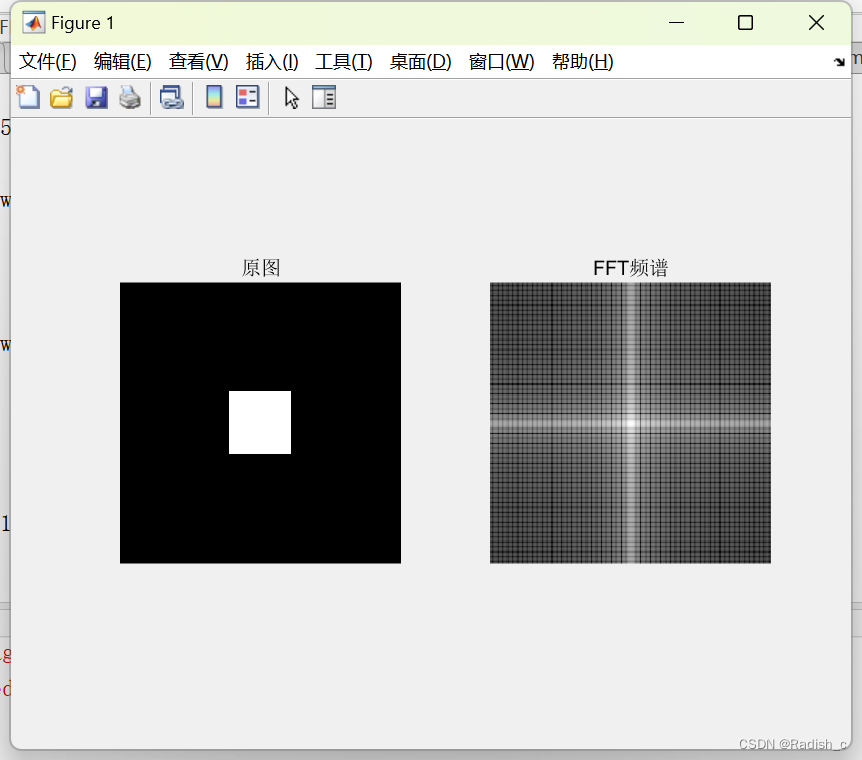
Task: Click the FFT频谱 plot title
Action: pos(631,268)
